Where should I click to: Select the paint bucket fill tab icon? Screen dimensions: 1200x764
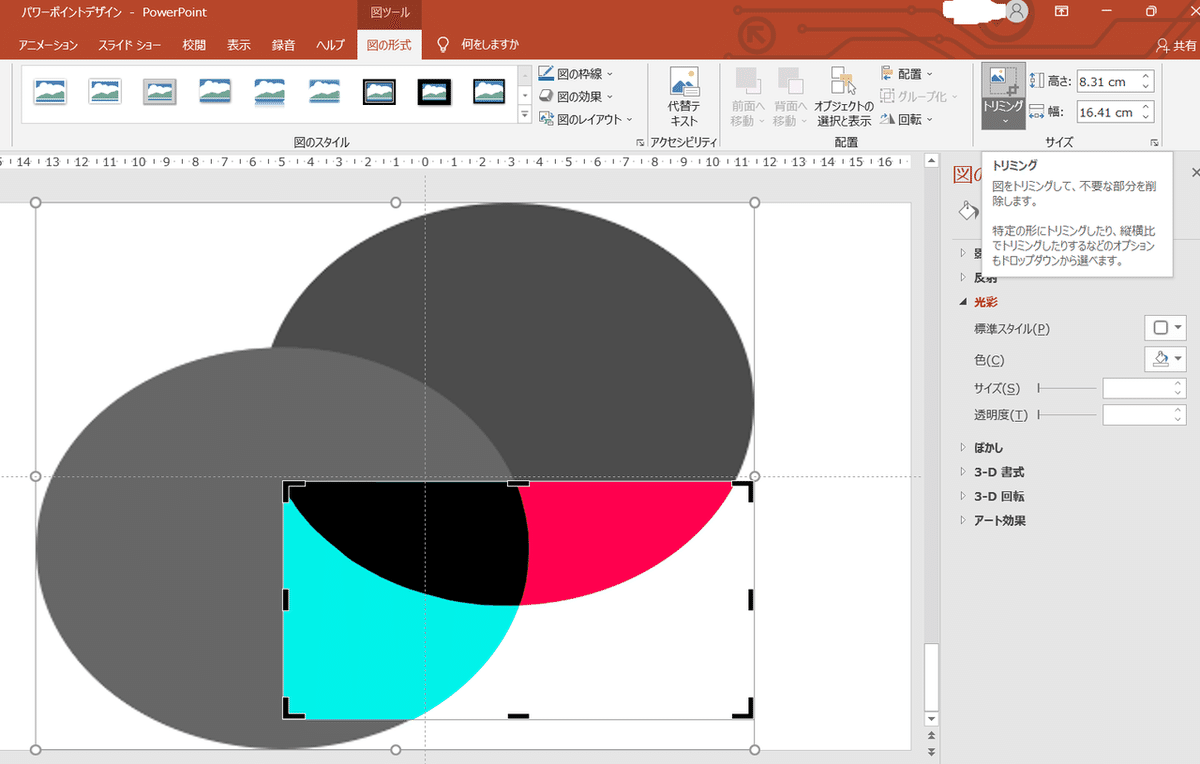click(x=967, y=210)
